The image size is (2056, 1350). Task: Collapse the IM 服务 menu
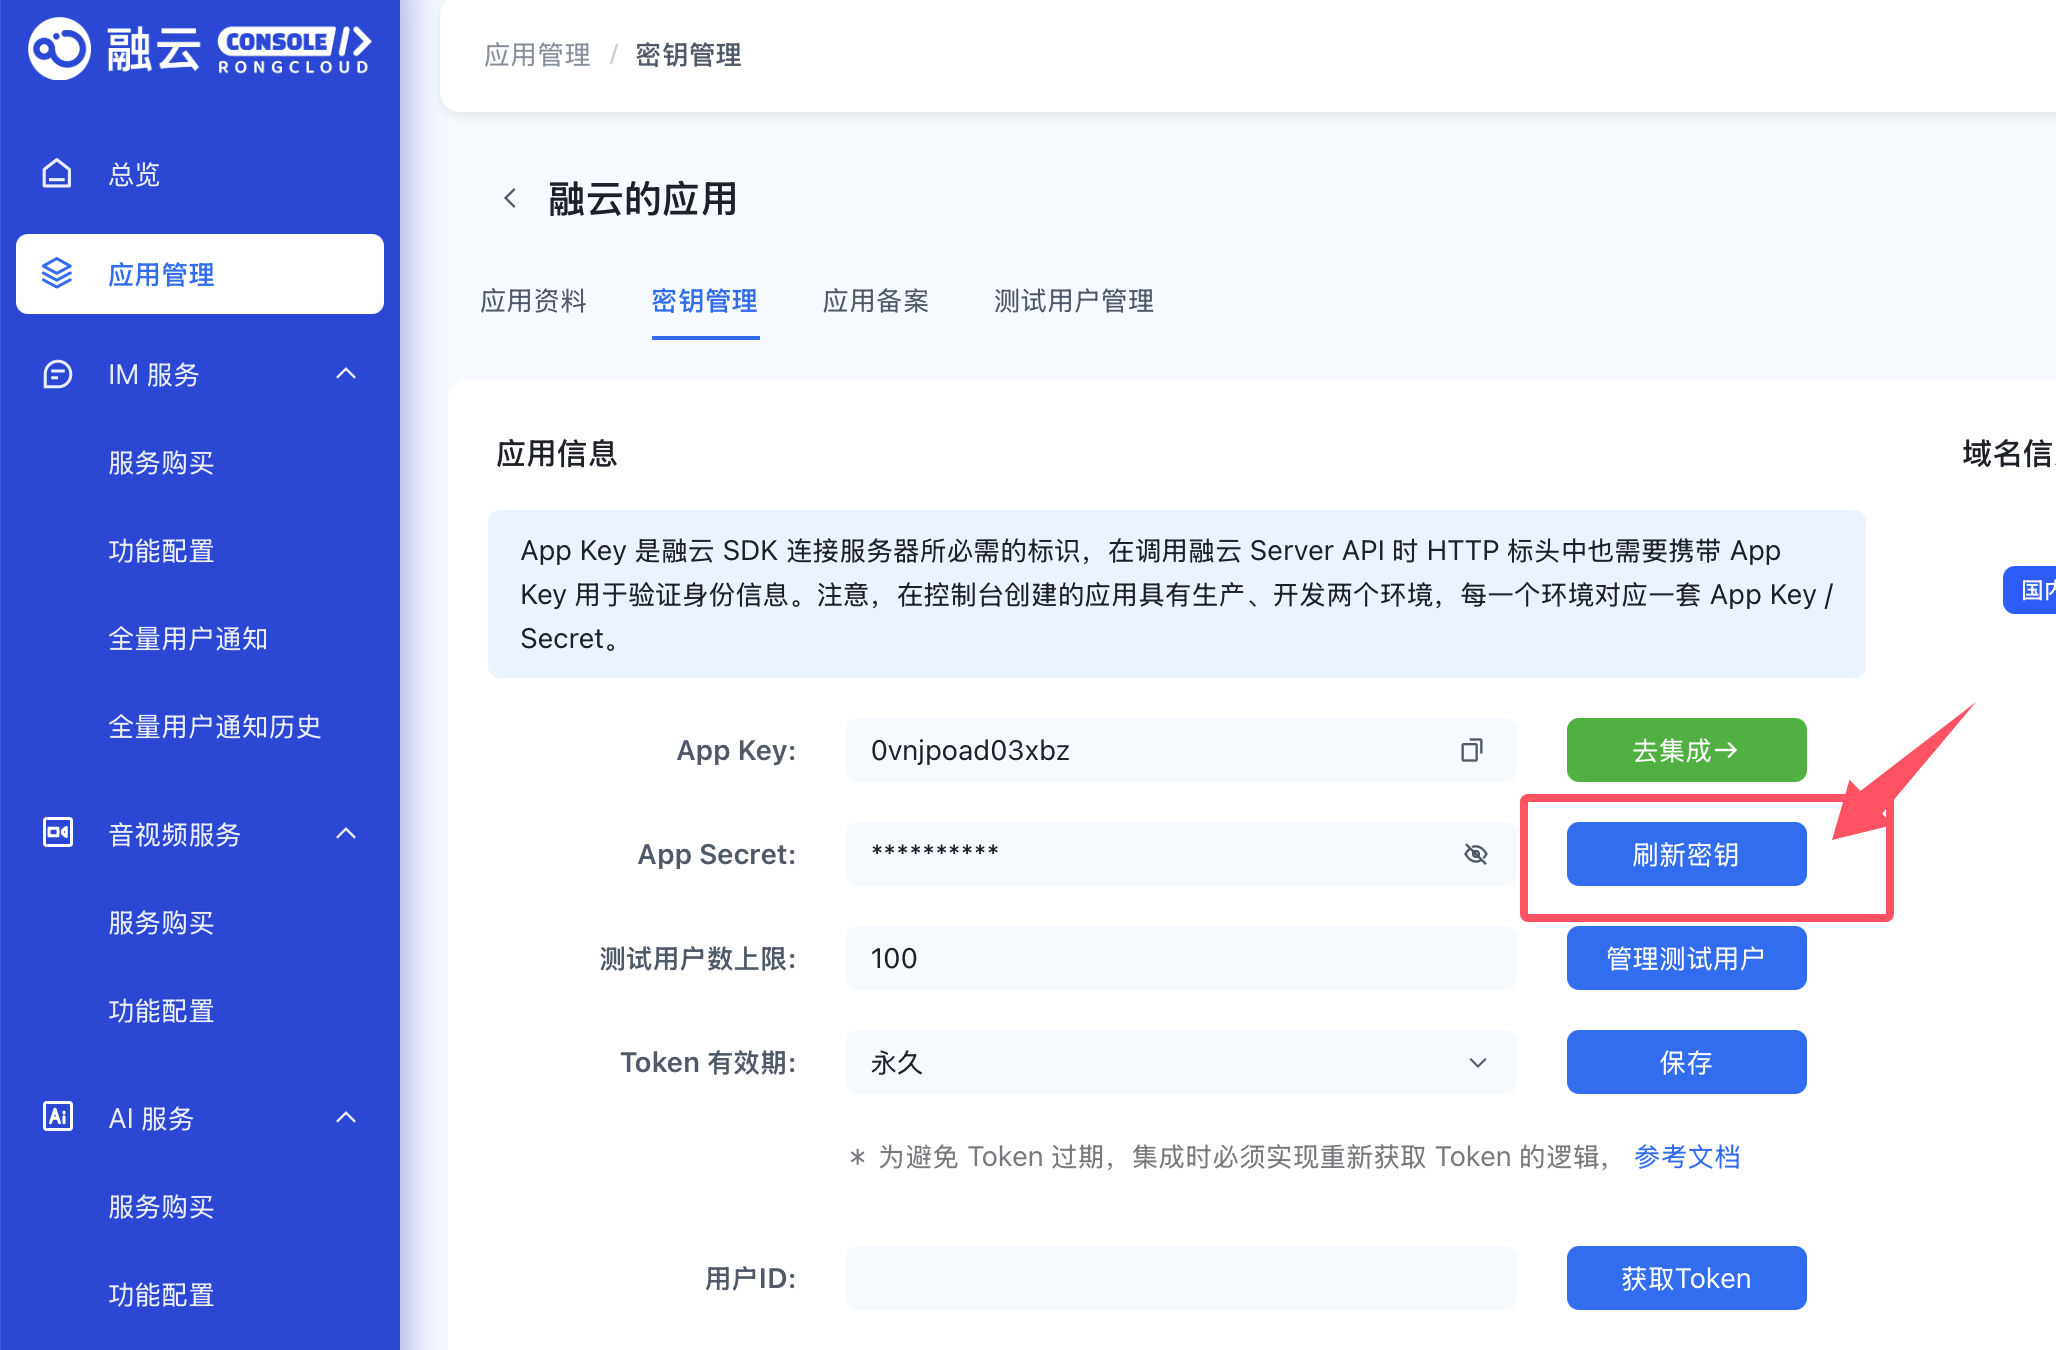[x=346, y=374]
